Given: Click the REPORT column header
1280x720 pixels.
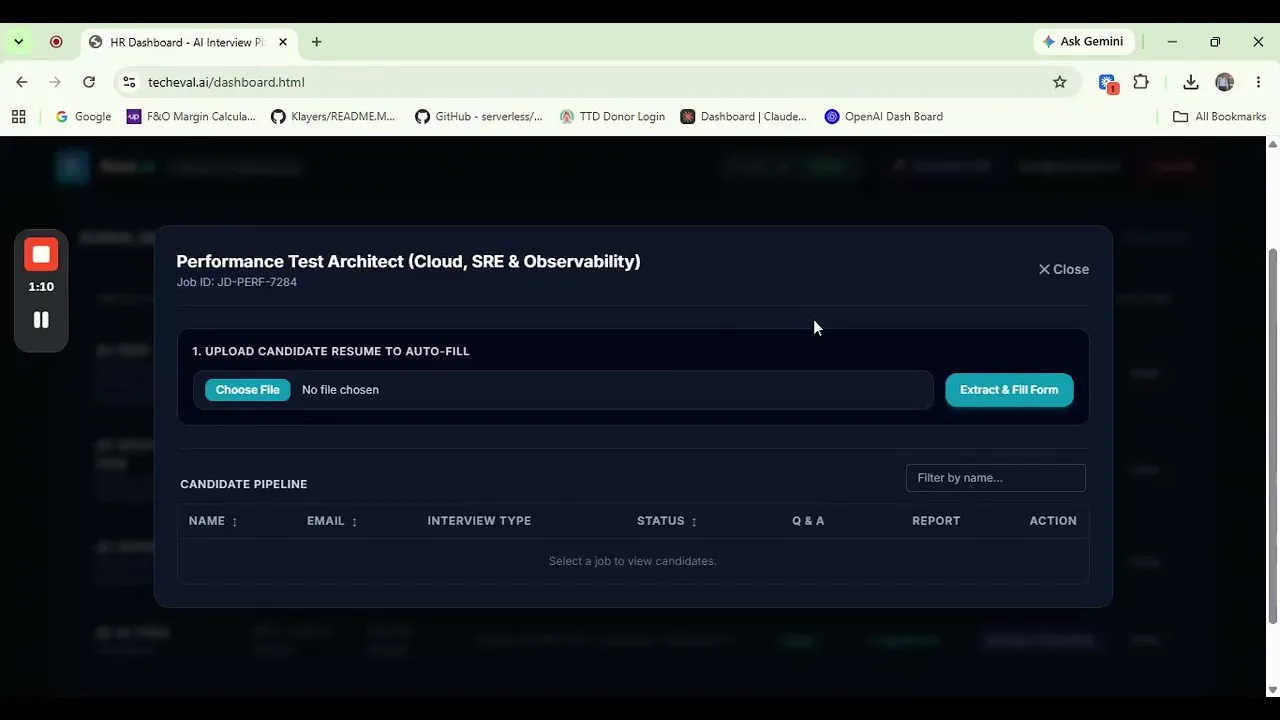Looking at the screenshot, I should [x=936, y=521].
